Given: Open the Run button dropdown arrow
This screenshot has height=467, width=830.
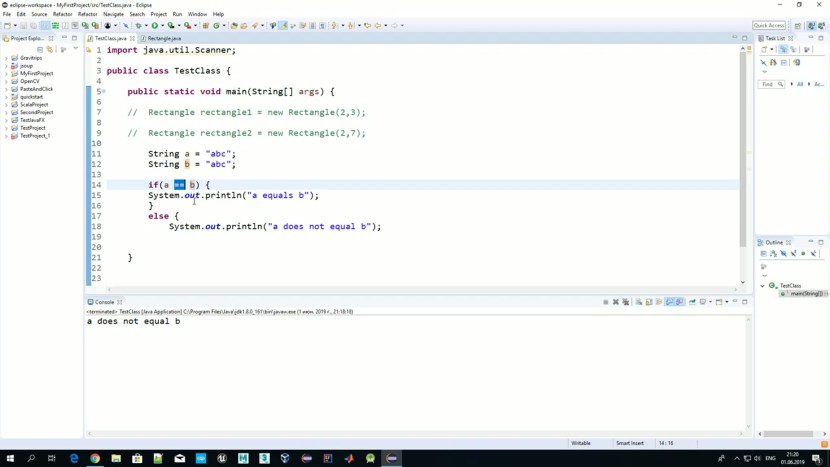Looking at the screenshot, I should coord(162,25).
